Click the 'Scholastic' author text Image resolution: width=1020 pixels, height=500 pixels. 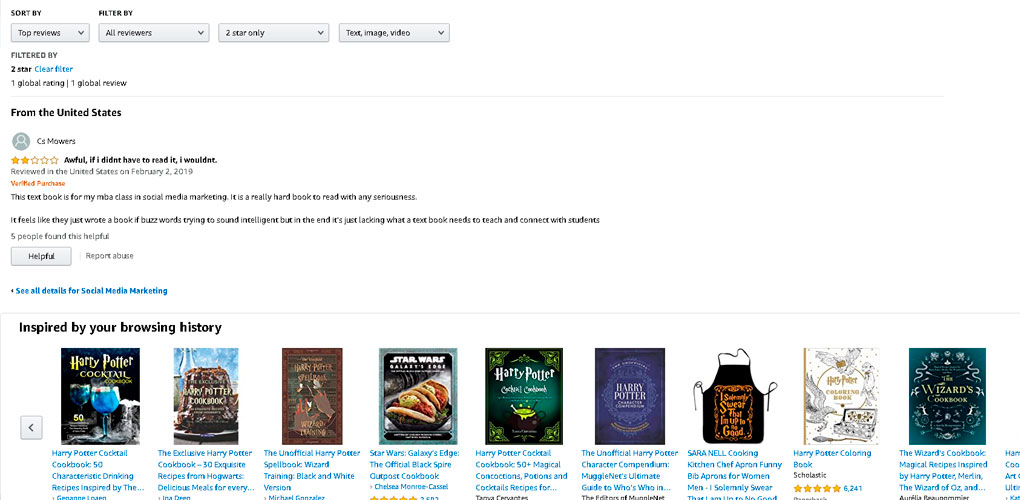click(810, 475)
